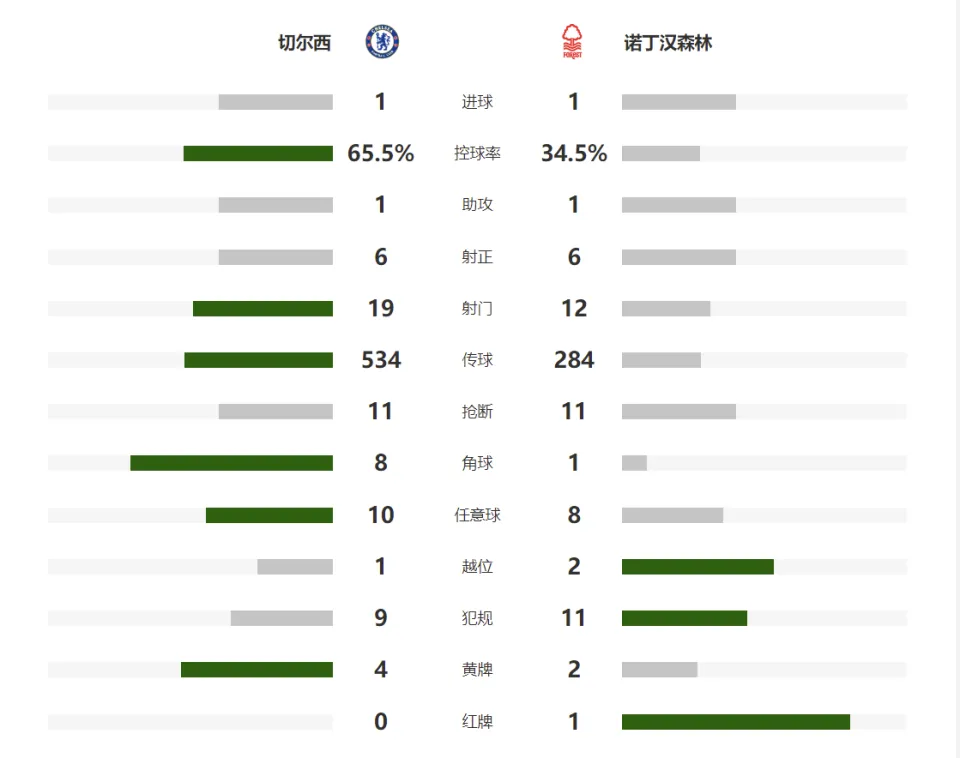Select the 控球率 stat label
This screenshot has width=960, height=758.
tap(477, 153)
